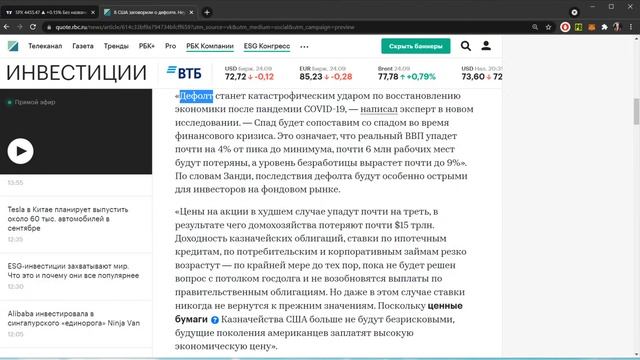Click the Скрыть баннеры button
This screenshot has width=640, height=360.
[416, 46]
